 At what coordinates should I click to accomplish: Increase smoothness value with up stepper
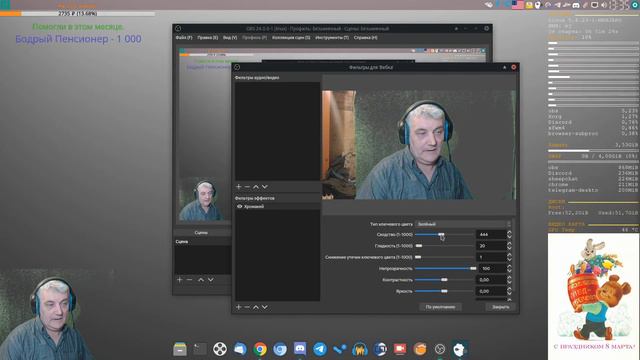(x=509, y=244)
